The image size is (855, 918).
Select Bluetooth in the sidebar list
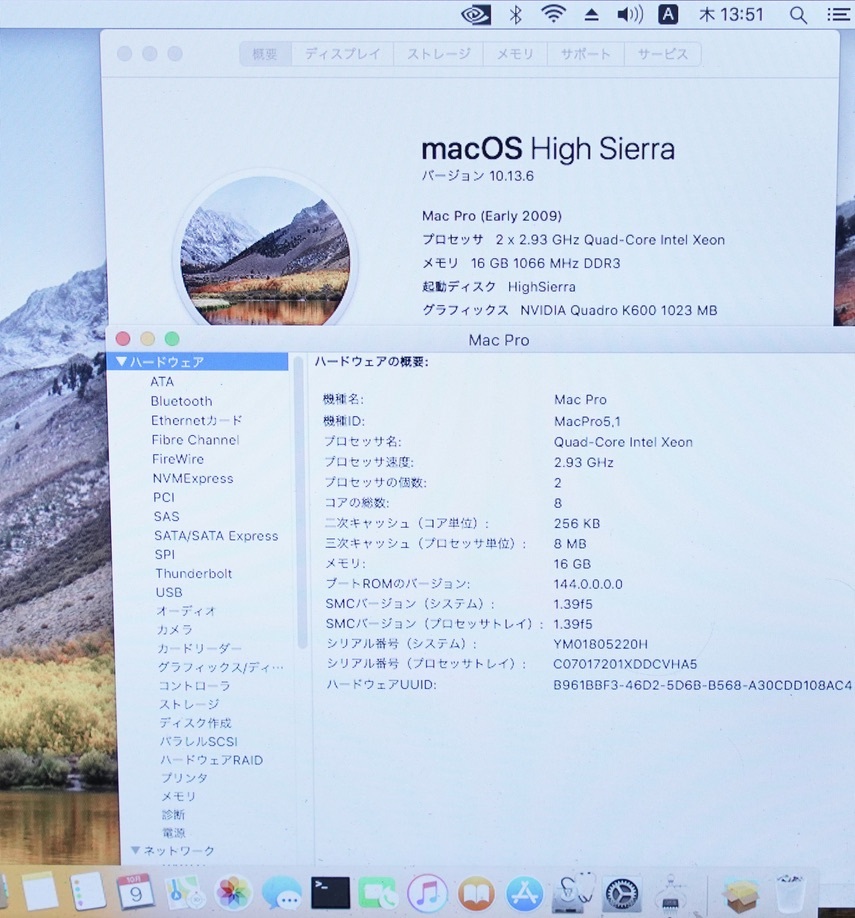(x=182, y=401)
